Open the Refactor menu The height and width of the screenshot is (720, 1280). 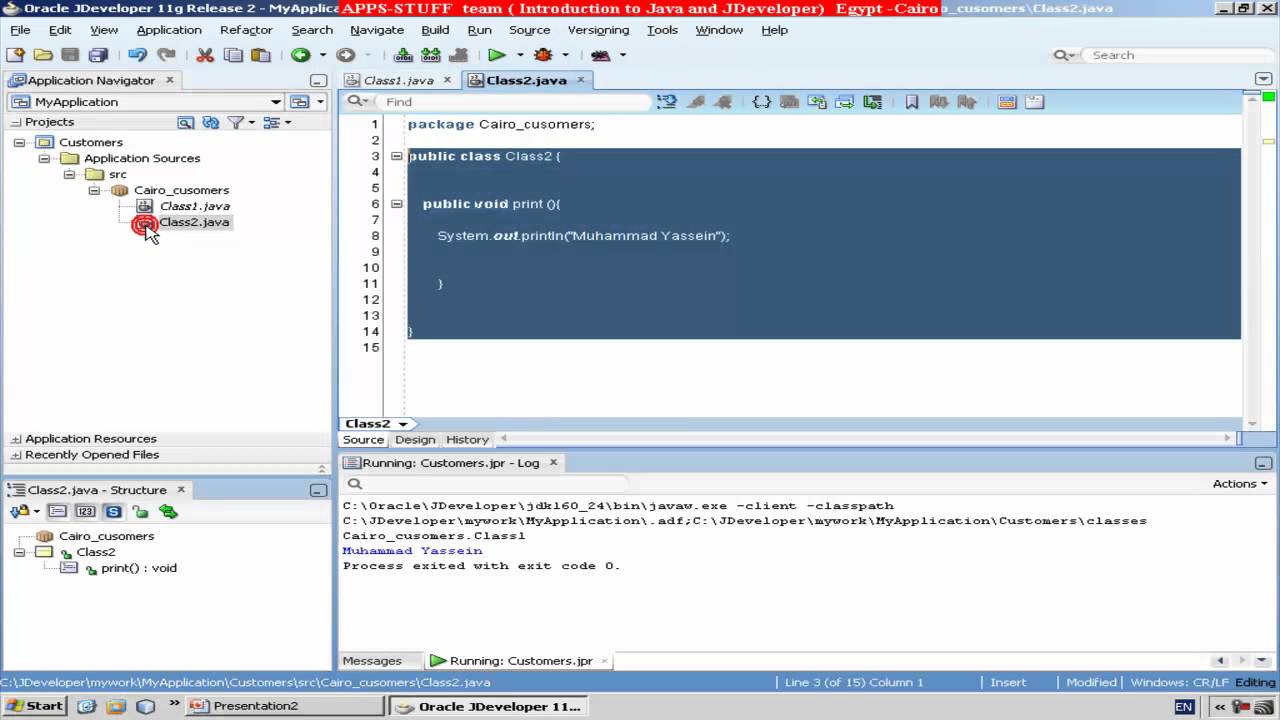click(246, 30)
